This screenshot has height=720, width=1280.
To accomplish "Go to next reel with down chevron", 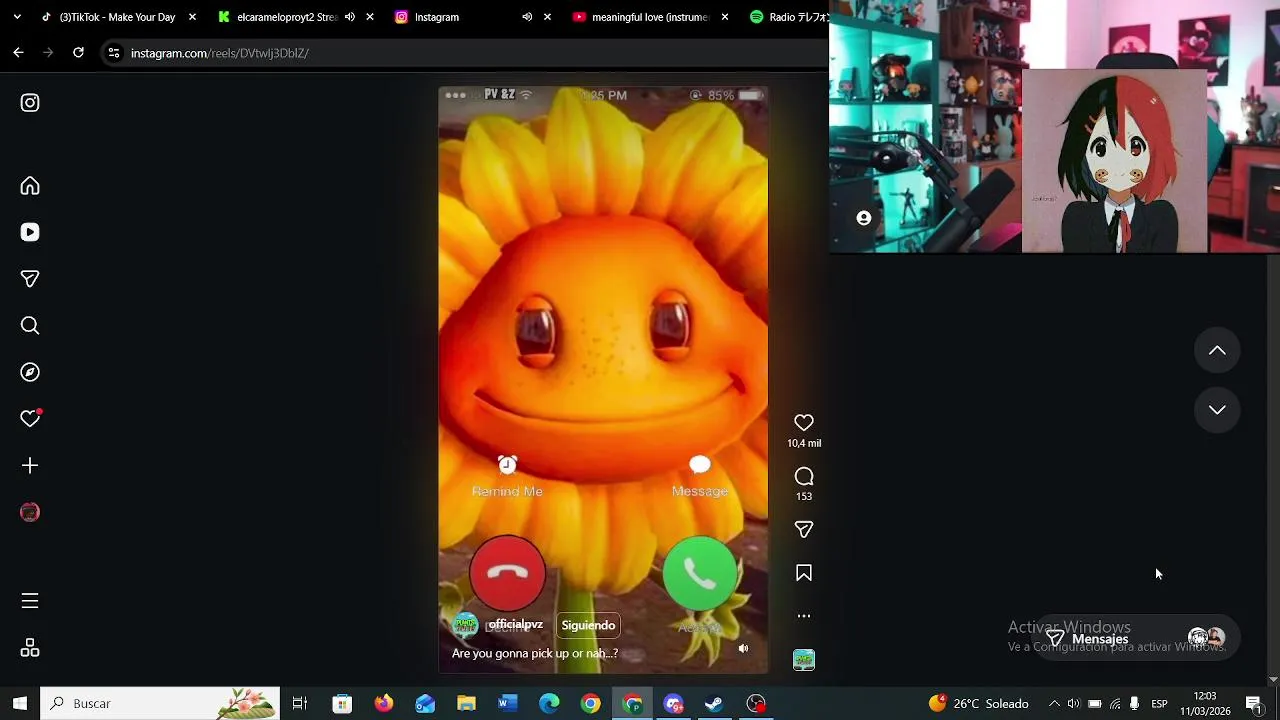I will click(1217, 410).
